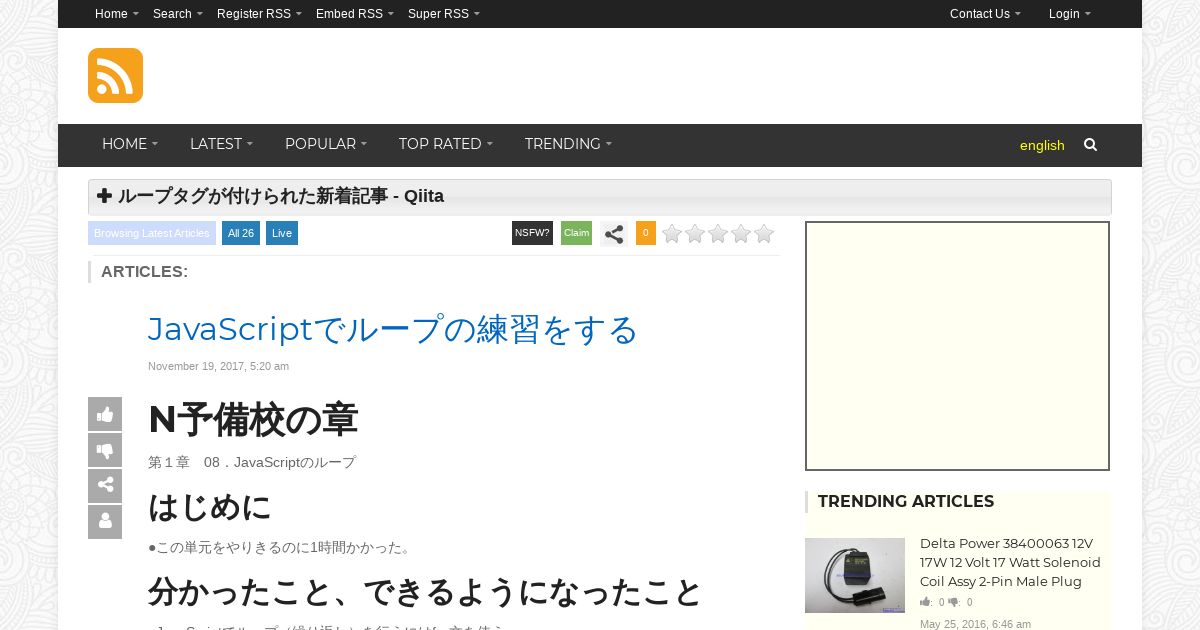Click the heading 分かったこと、できるようになったこと
This screenshot has width=1200, height=630.
tap(425, 592)
